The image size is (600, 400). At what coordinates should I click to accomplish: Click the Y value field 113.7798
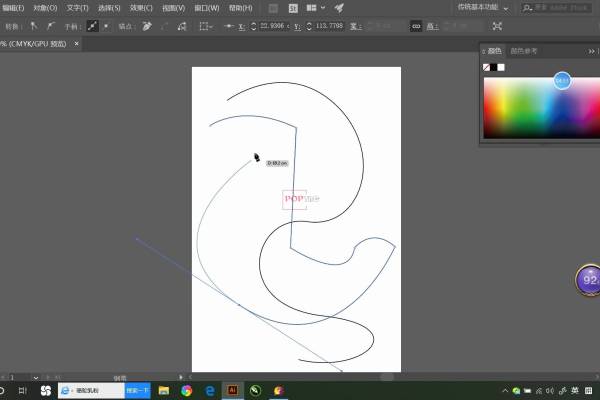[329, 26]
